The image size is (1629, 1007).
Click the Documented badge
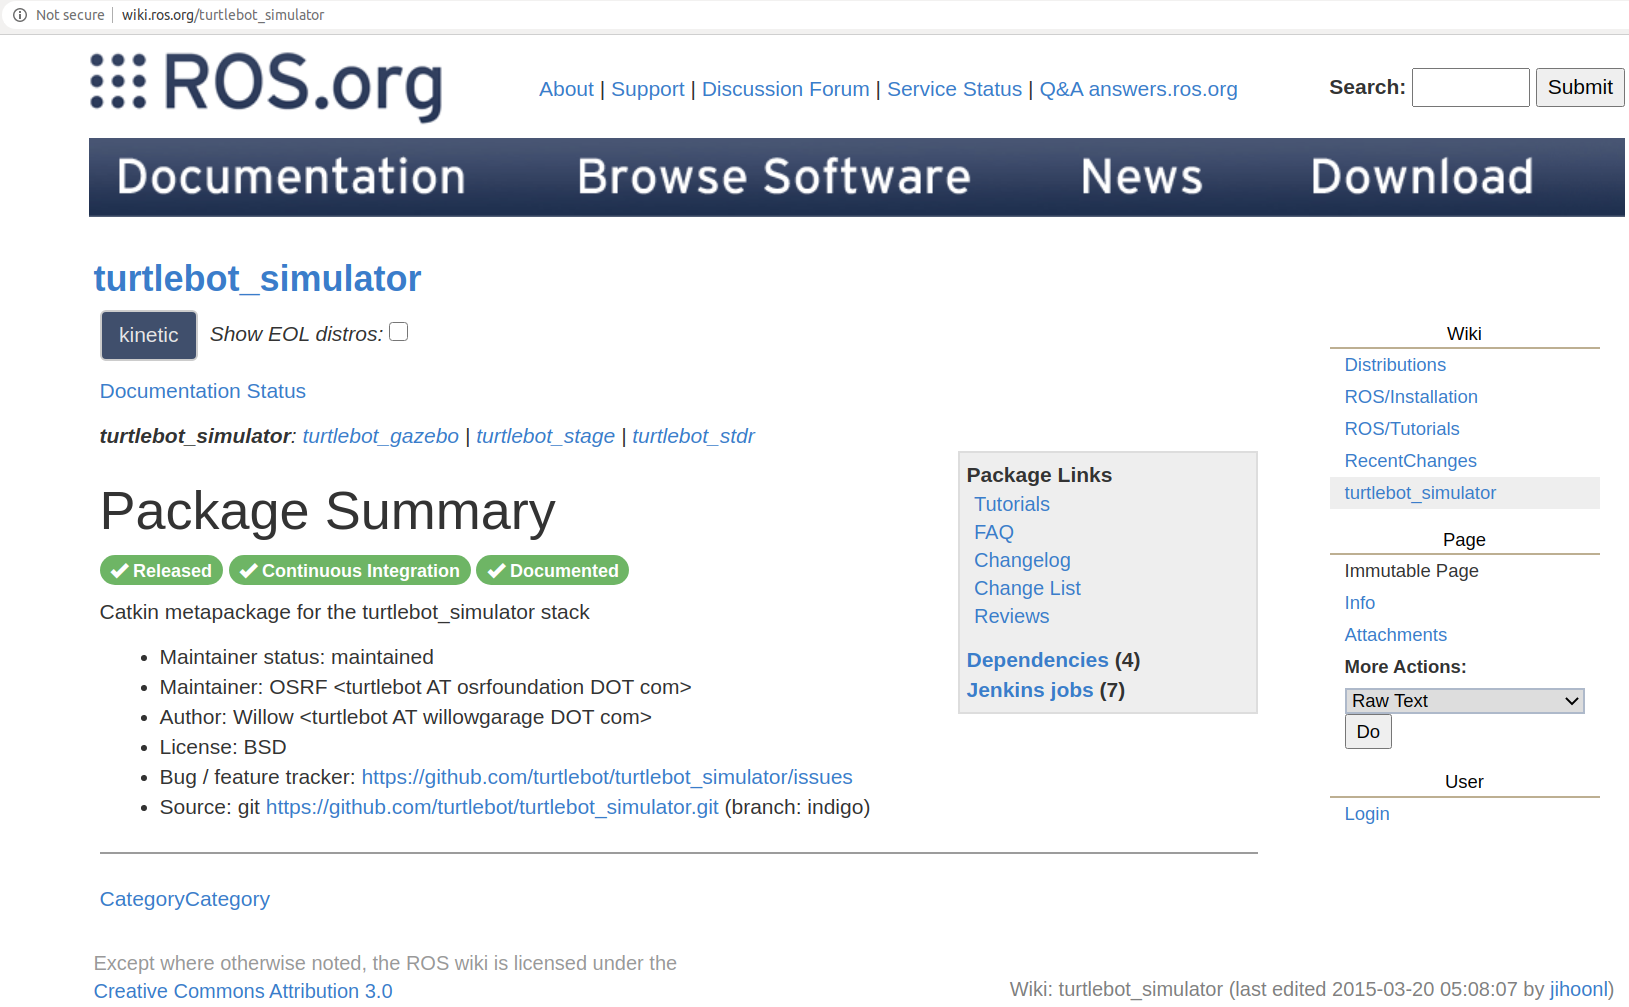pyautogui.click(x=553, y=570)
